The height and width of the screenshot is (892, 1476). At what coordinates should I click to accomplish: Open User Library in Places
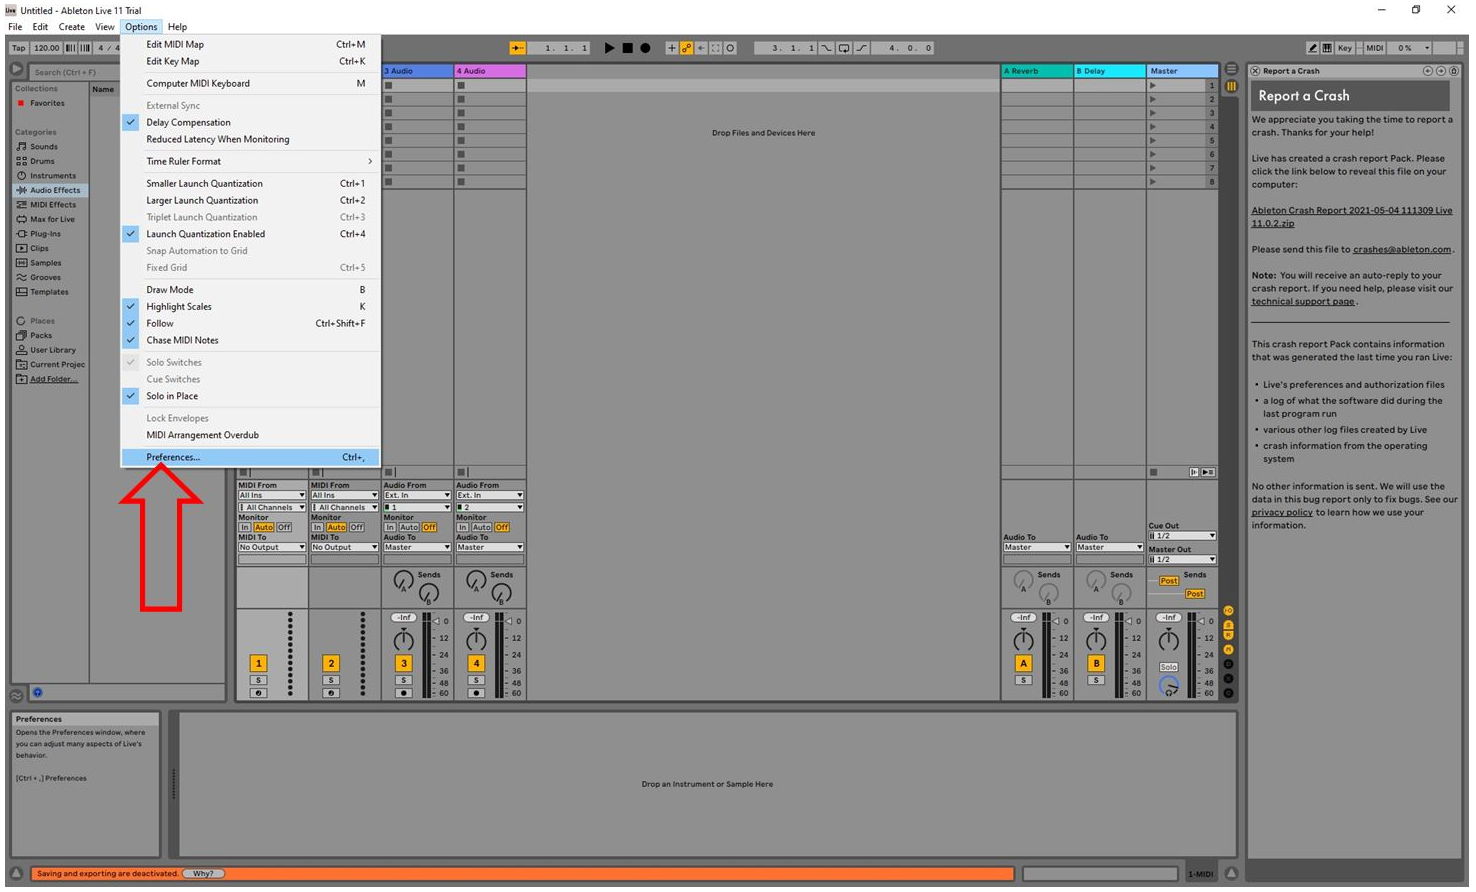pos(52,350)
